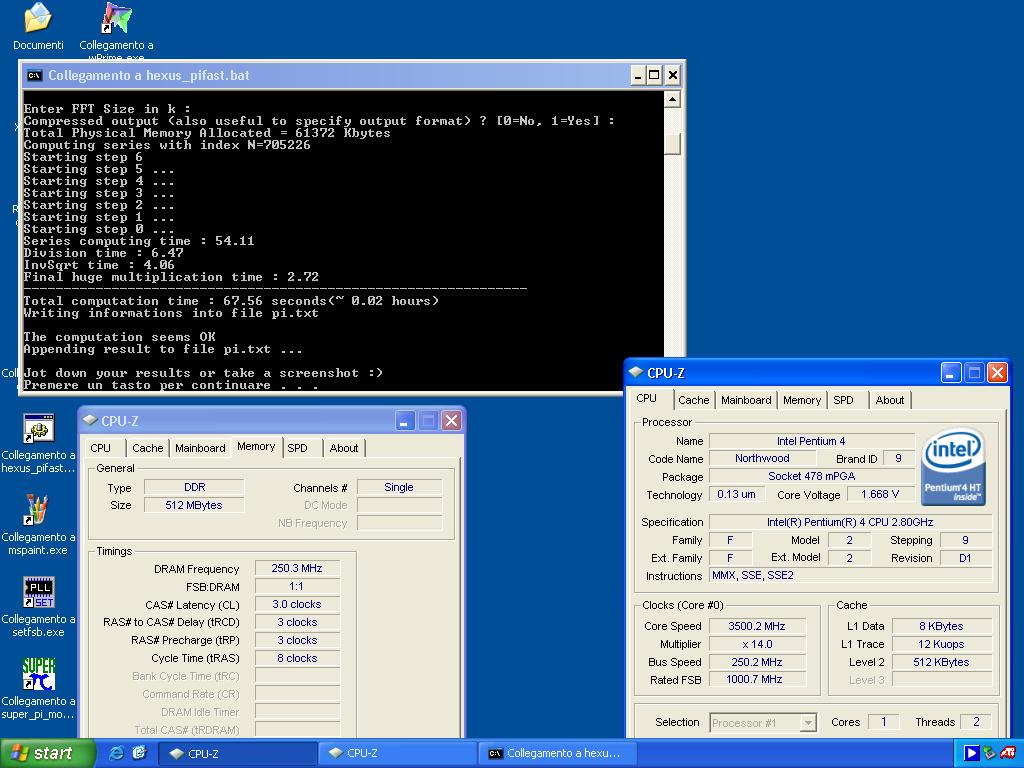The image size is (1024, 768).
Task: Maximize the pifast console window
Action: (654, 76)
